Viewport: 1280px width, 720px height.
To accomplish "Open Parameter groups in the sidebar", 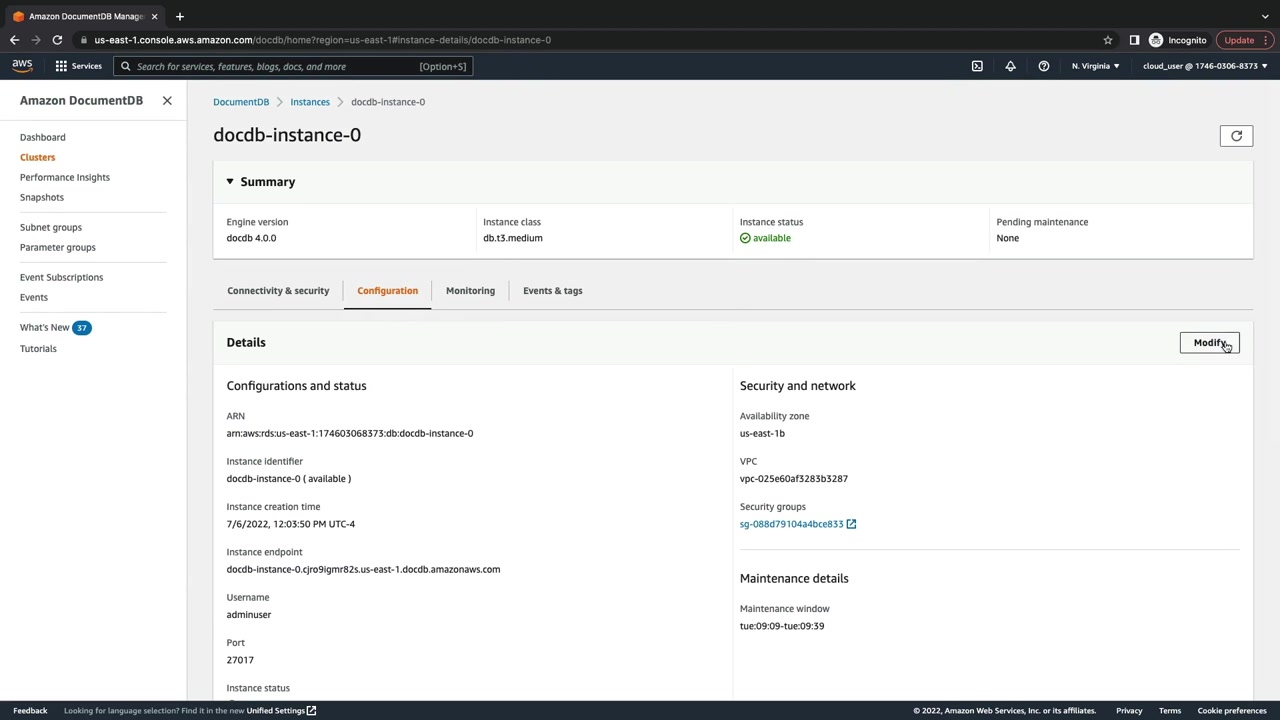I will [x=58, y=247].
